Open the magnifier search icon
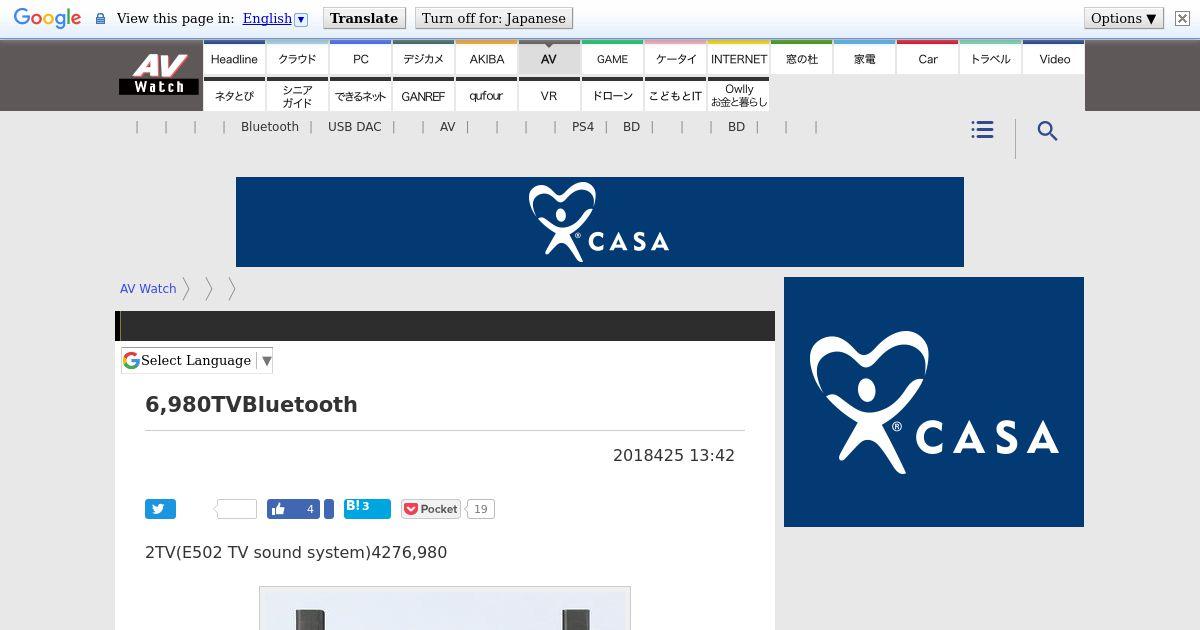The width and height of the screenshot is (1200, 630). (1047, 131)
